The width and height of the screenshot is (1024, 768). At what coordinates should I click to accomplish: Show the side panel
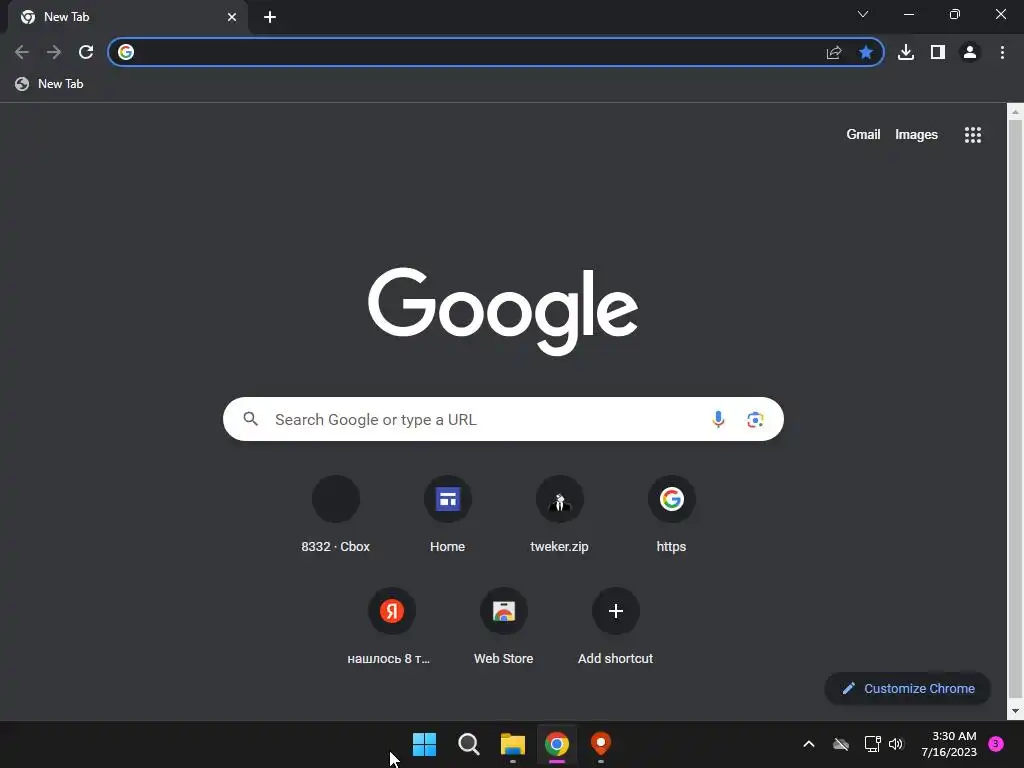click(938, 52)
